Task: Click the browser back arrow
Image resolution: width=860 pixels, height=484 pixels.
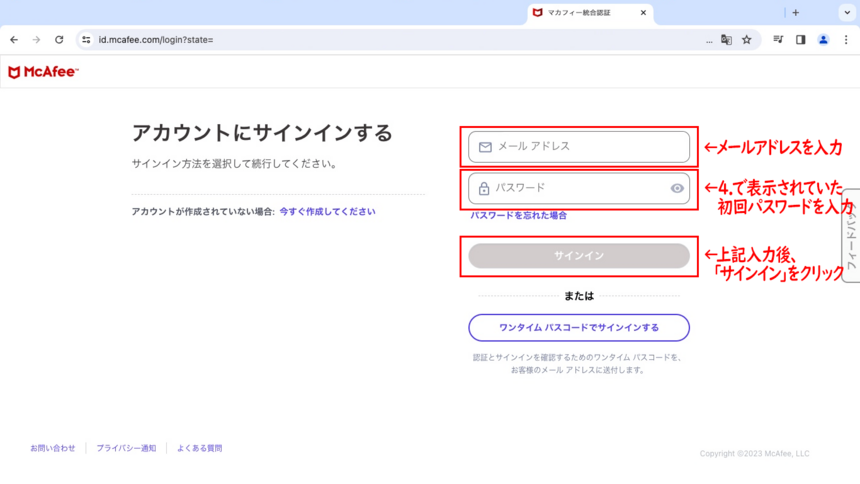Action: [14, 40]
